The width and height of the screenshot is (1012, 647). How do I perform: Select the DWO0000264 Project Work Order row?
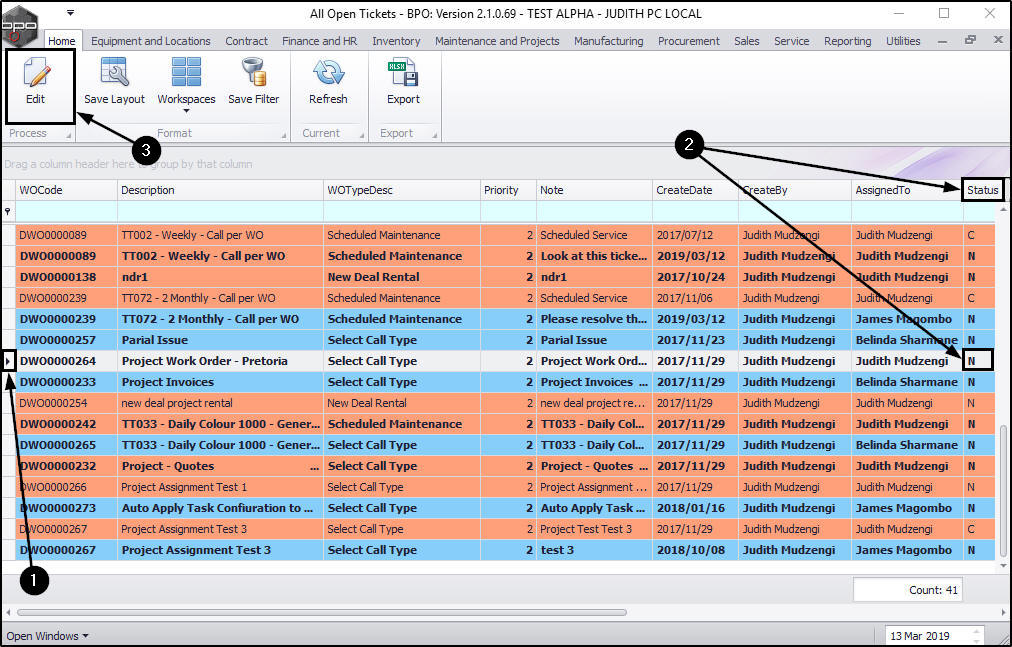coord(498,361)
